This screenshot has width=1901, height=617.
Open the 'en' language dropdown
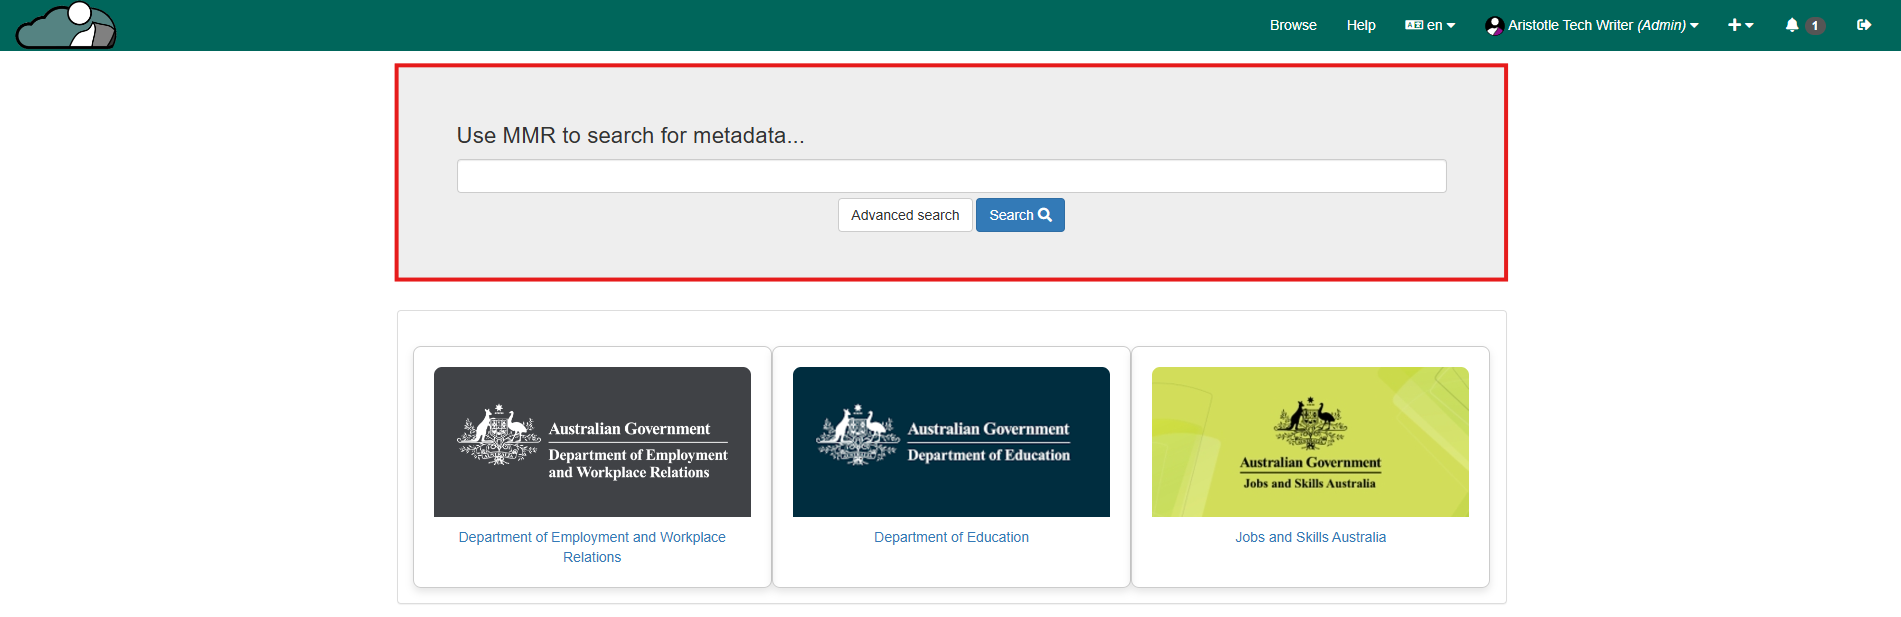point(1430,25)
